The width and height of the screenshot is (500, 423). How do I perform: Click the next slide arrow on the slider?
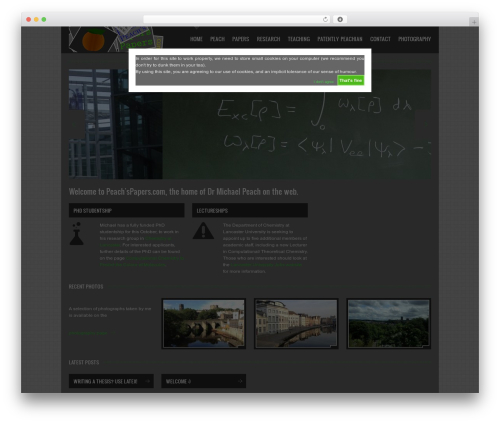click(423, 124)
